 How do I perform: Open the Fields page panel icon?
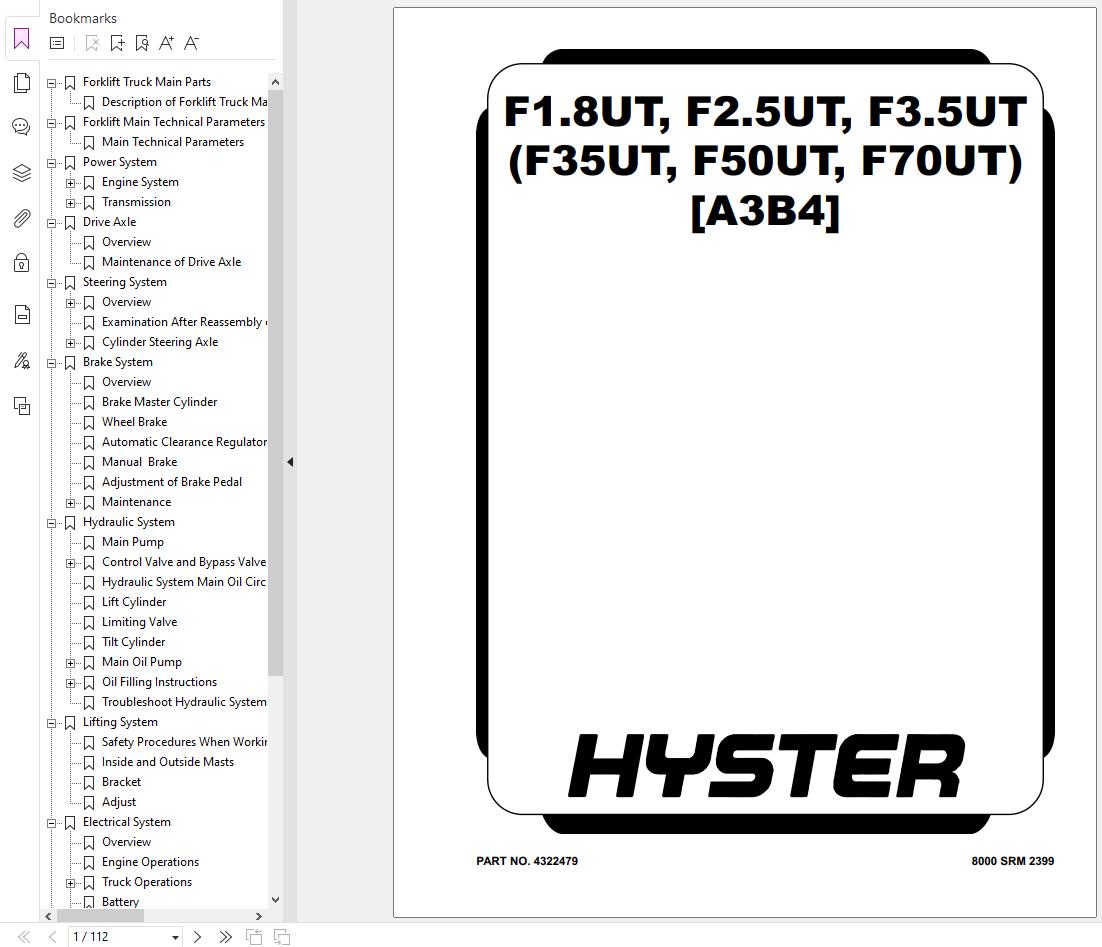click(22, 314)
